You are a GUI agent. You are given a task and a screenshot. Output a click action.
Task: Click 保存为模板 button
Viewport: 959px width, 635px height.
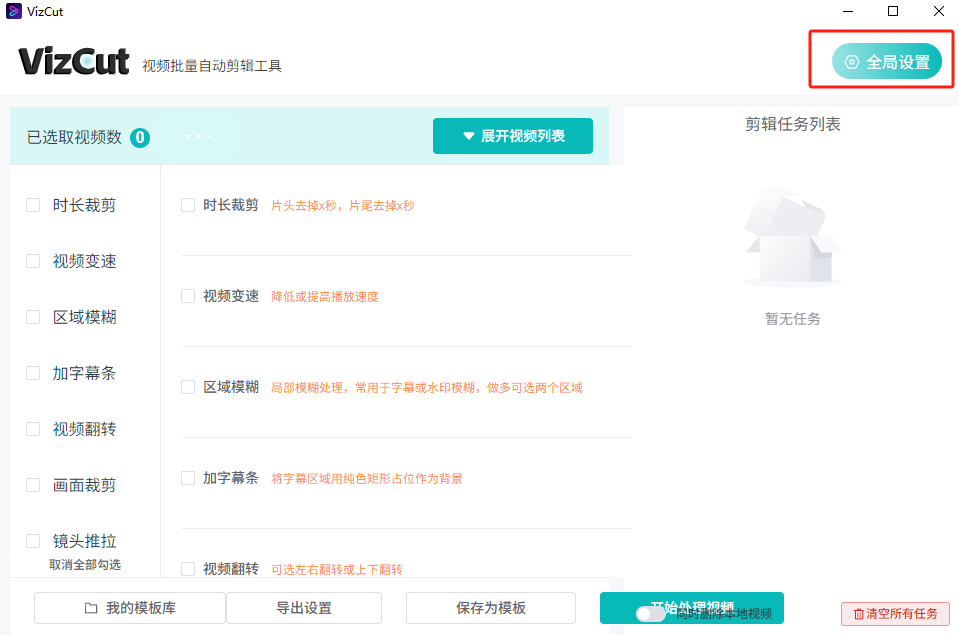[x=491, y=608]
